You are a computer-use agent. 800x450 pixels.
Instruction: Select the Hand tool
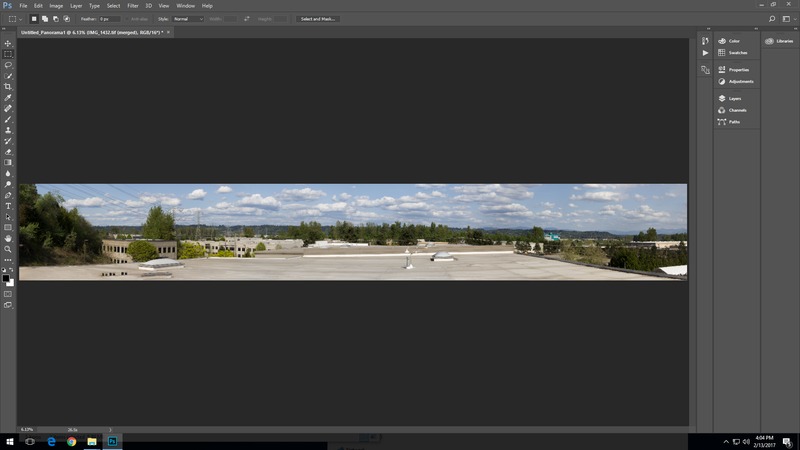8,238
